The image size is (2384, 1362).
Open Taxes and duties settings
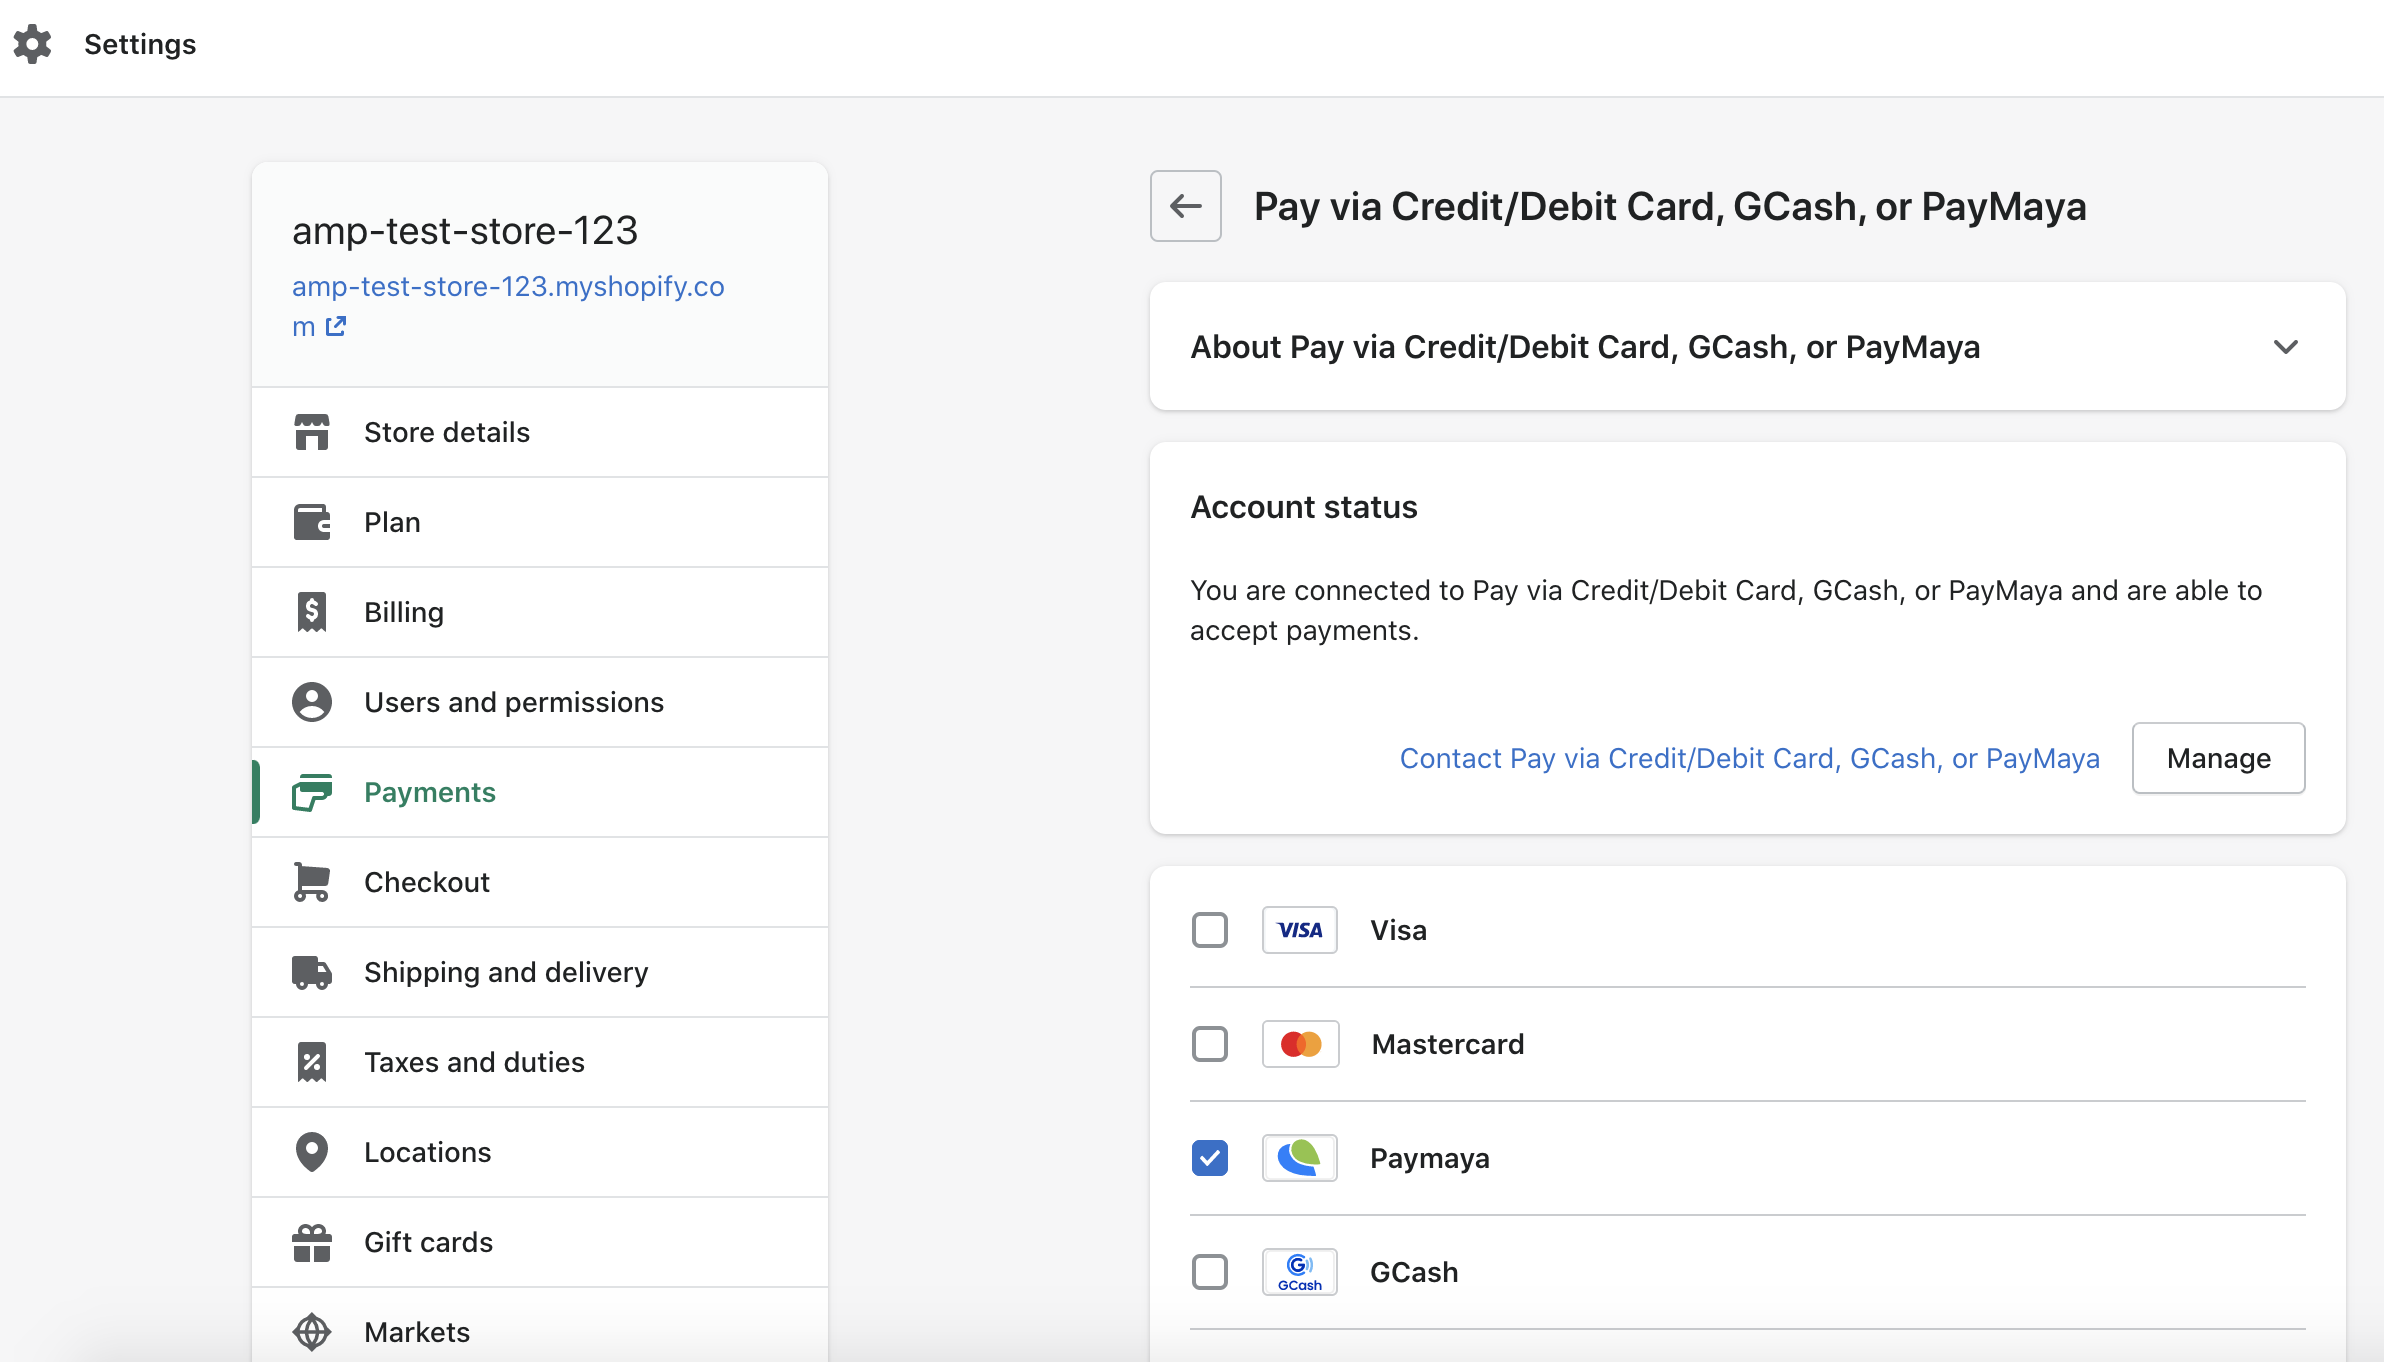click(x=474, y=1062)
